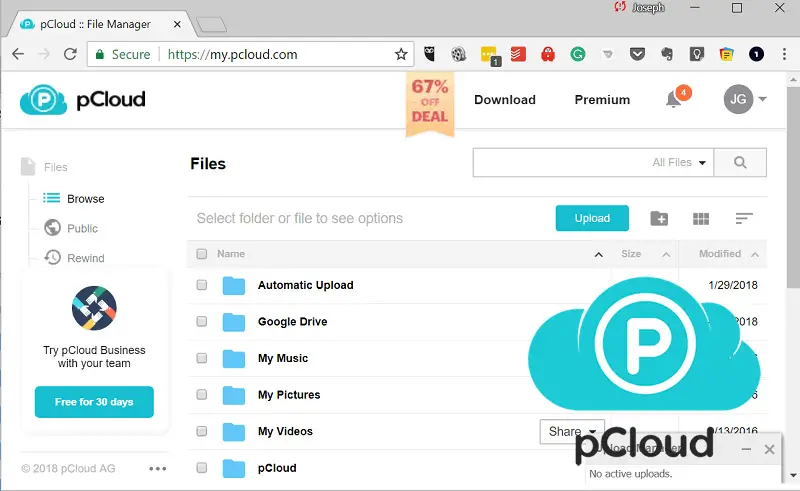Screen dimensions: 800x491
Task: Open the Google Drive folder name
Action: (292, 322)
